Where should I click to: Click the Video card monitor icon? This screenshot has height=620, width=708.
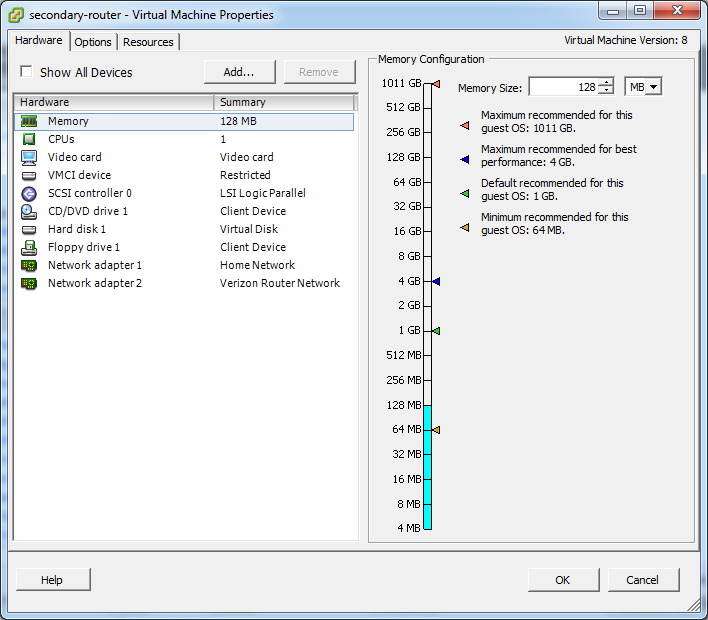29,158
